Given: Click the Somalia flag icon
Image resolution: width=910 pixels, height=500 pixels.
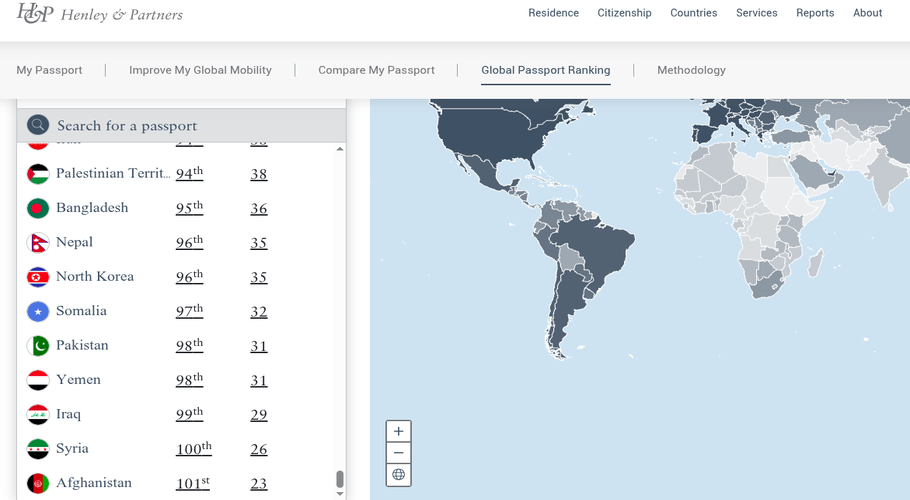Looking at the screenshot, I should pyautogui.click(x=38, y=311).
